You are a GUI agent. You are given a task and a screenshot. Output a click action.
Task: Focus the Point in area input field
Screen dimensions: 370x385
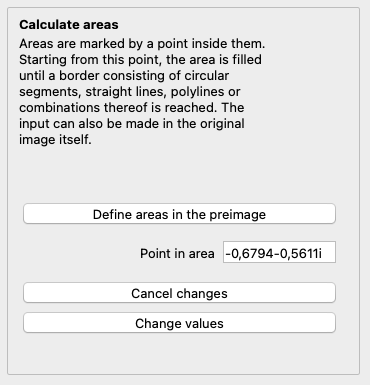click(x=279, y=252)
